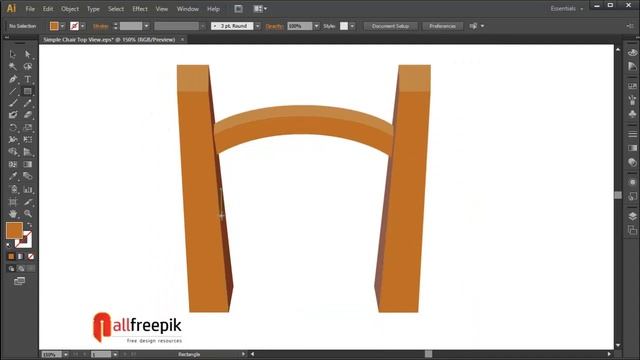Open the Layers panel icon

[632, 216]
